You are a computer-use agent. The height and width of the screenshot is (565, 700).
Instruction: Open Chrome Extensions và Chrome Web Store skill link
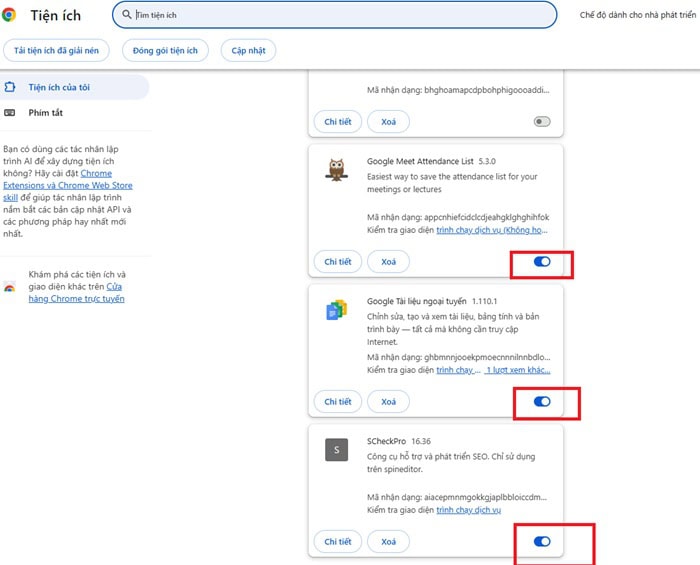(x=68, y=185)
